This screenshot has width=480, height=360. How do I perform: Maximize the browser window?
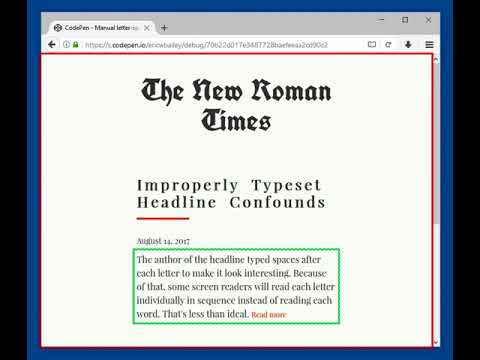pyautogui.click(x=405, y=20)
